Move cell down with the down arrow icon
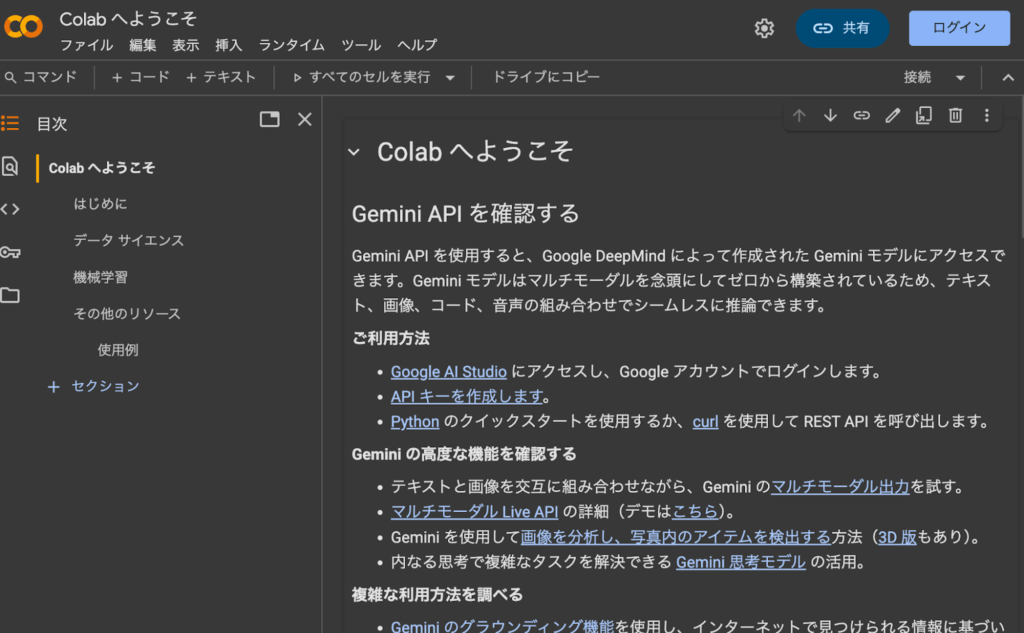This screenshot has height=633, width=1024. coord(830,116)
